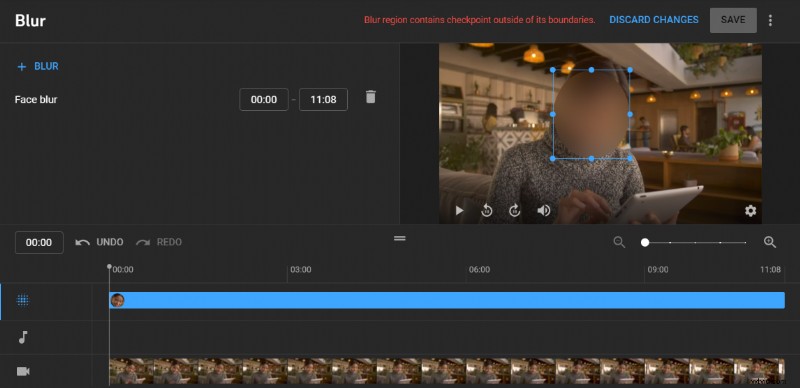Click the top-right blur box handle
This screenshot has width=800, height=388.
pyautogui.click(x=630, y=70)
